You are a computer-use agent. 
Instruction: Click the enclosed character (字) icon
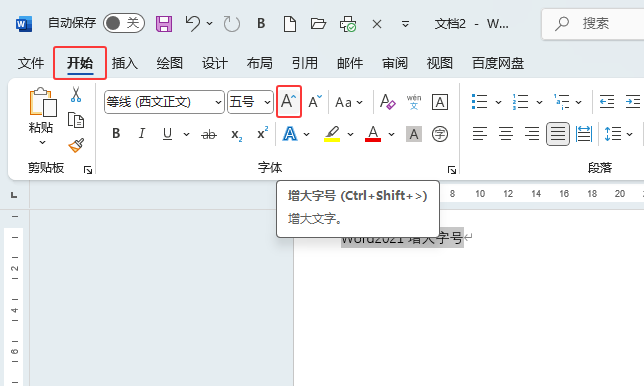[x=440, y=134]
